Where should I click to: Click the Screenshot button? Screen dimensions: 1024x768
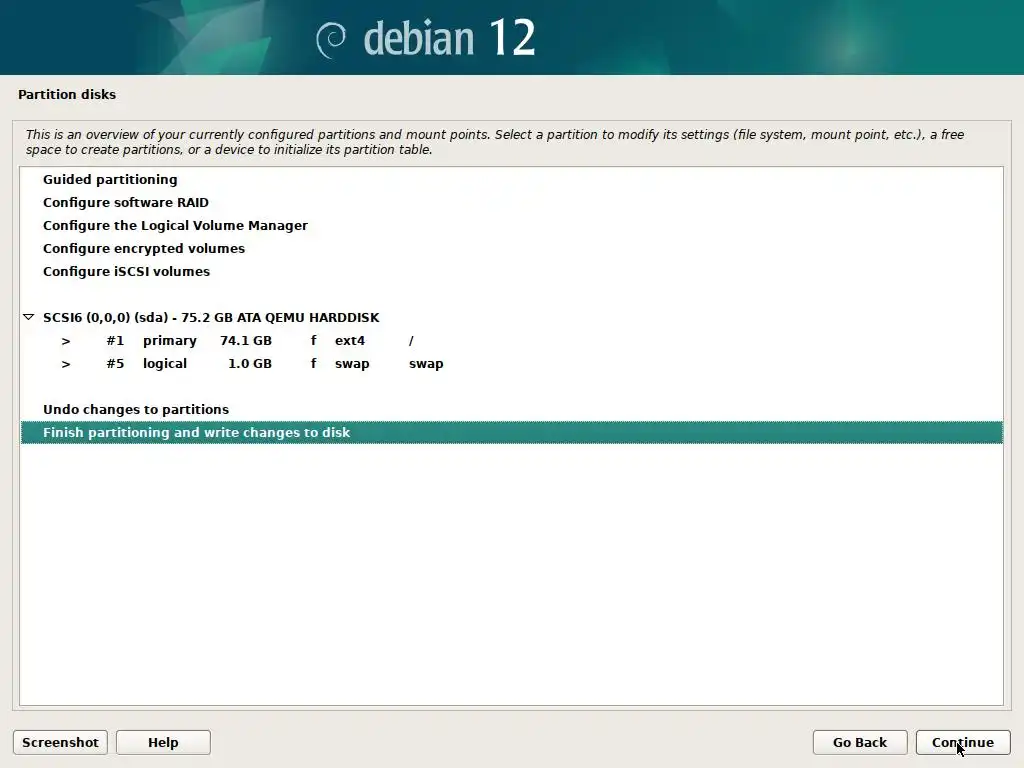(x=60, y=743)
